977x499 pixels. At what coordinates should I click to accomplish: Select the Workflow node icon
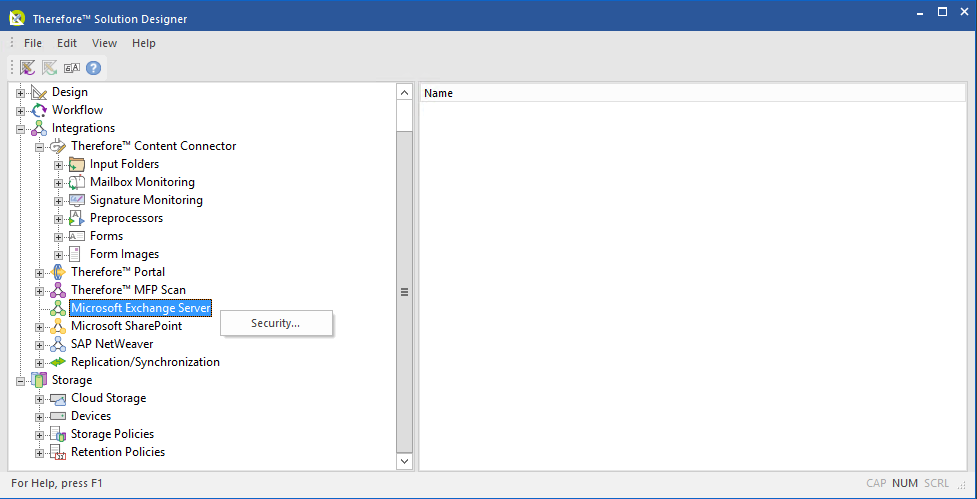(39, 110)
